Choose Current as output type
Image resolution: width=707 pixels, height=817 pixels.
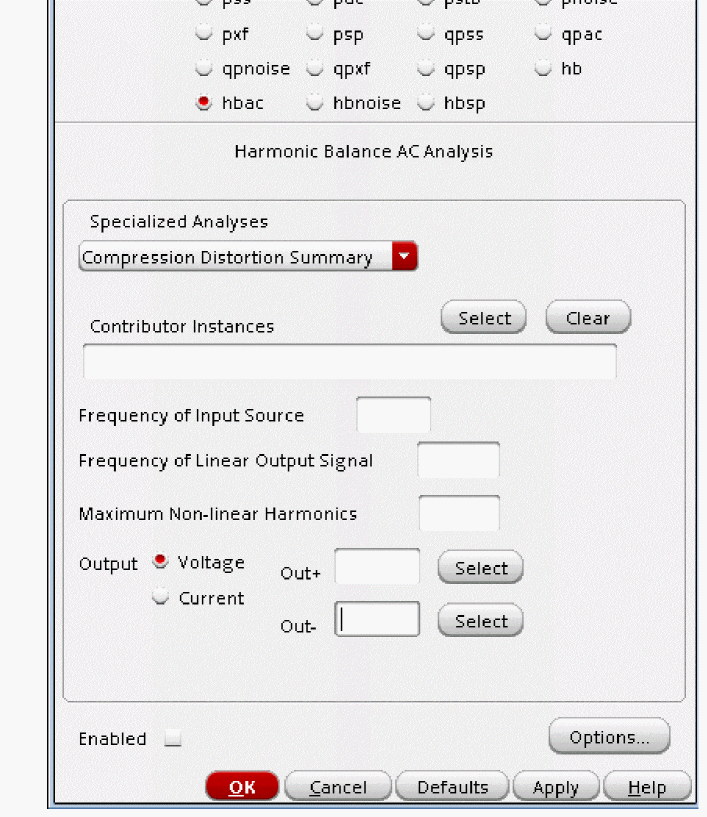click(x=160, y=597)
